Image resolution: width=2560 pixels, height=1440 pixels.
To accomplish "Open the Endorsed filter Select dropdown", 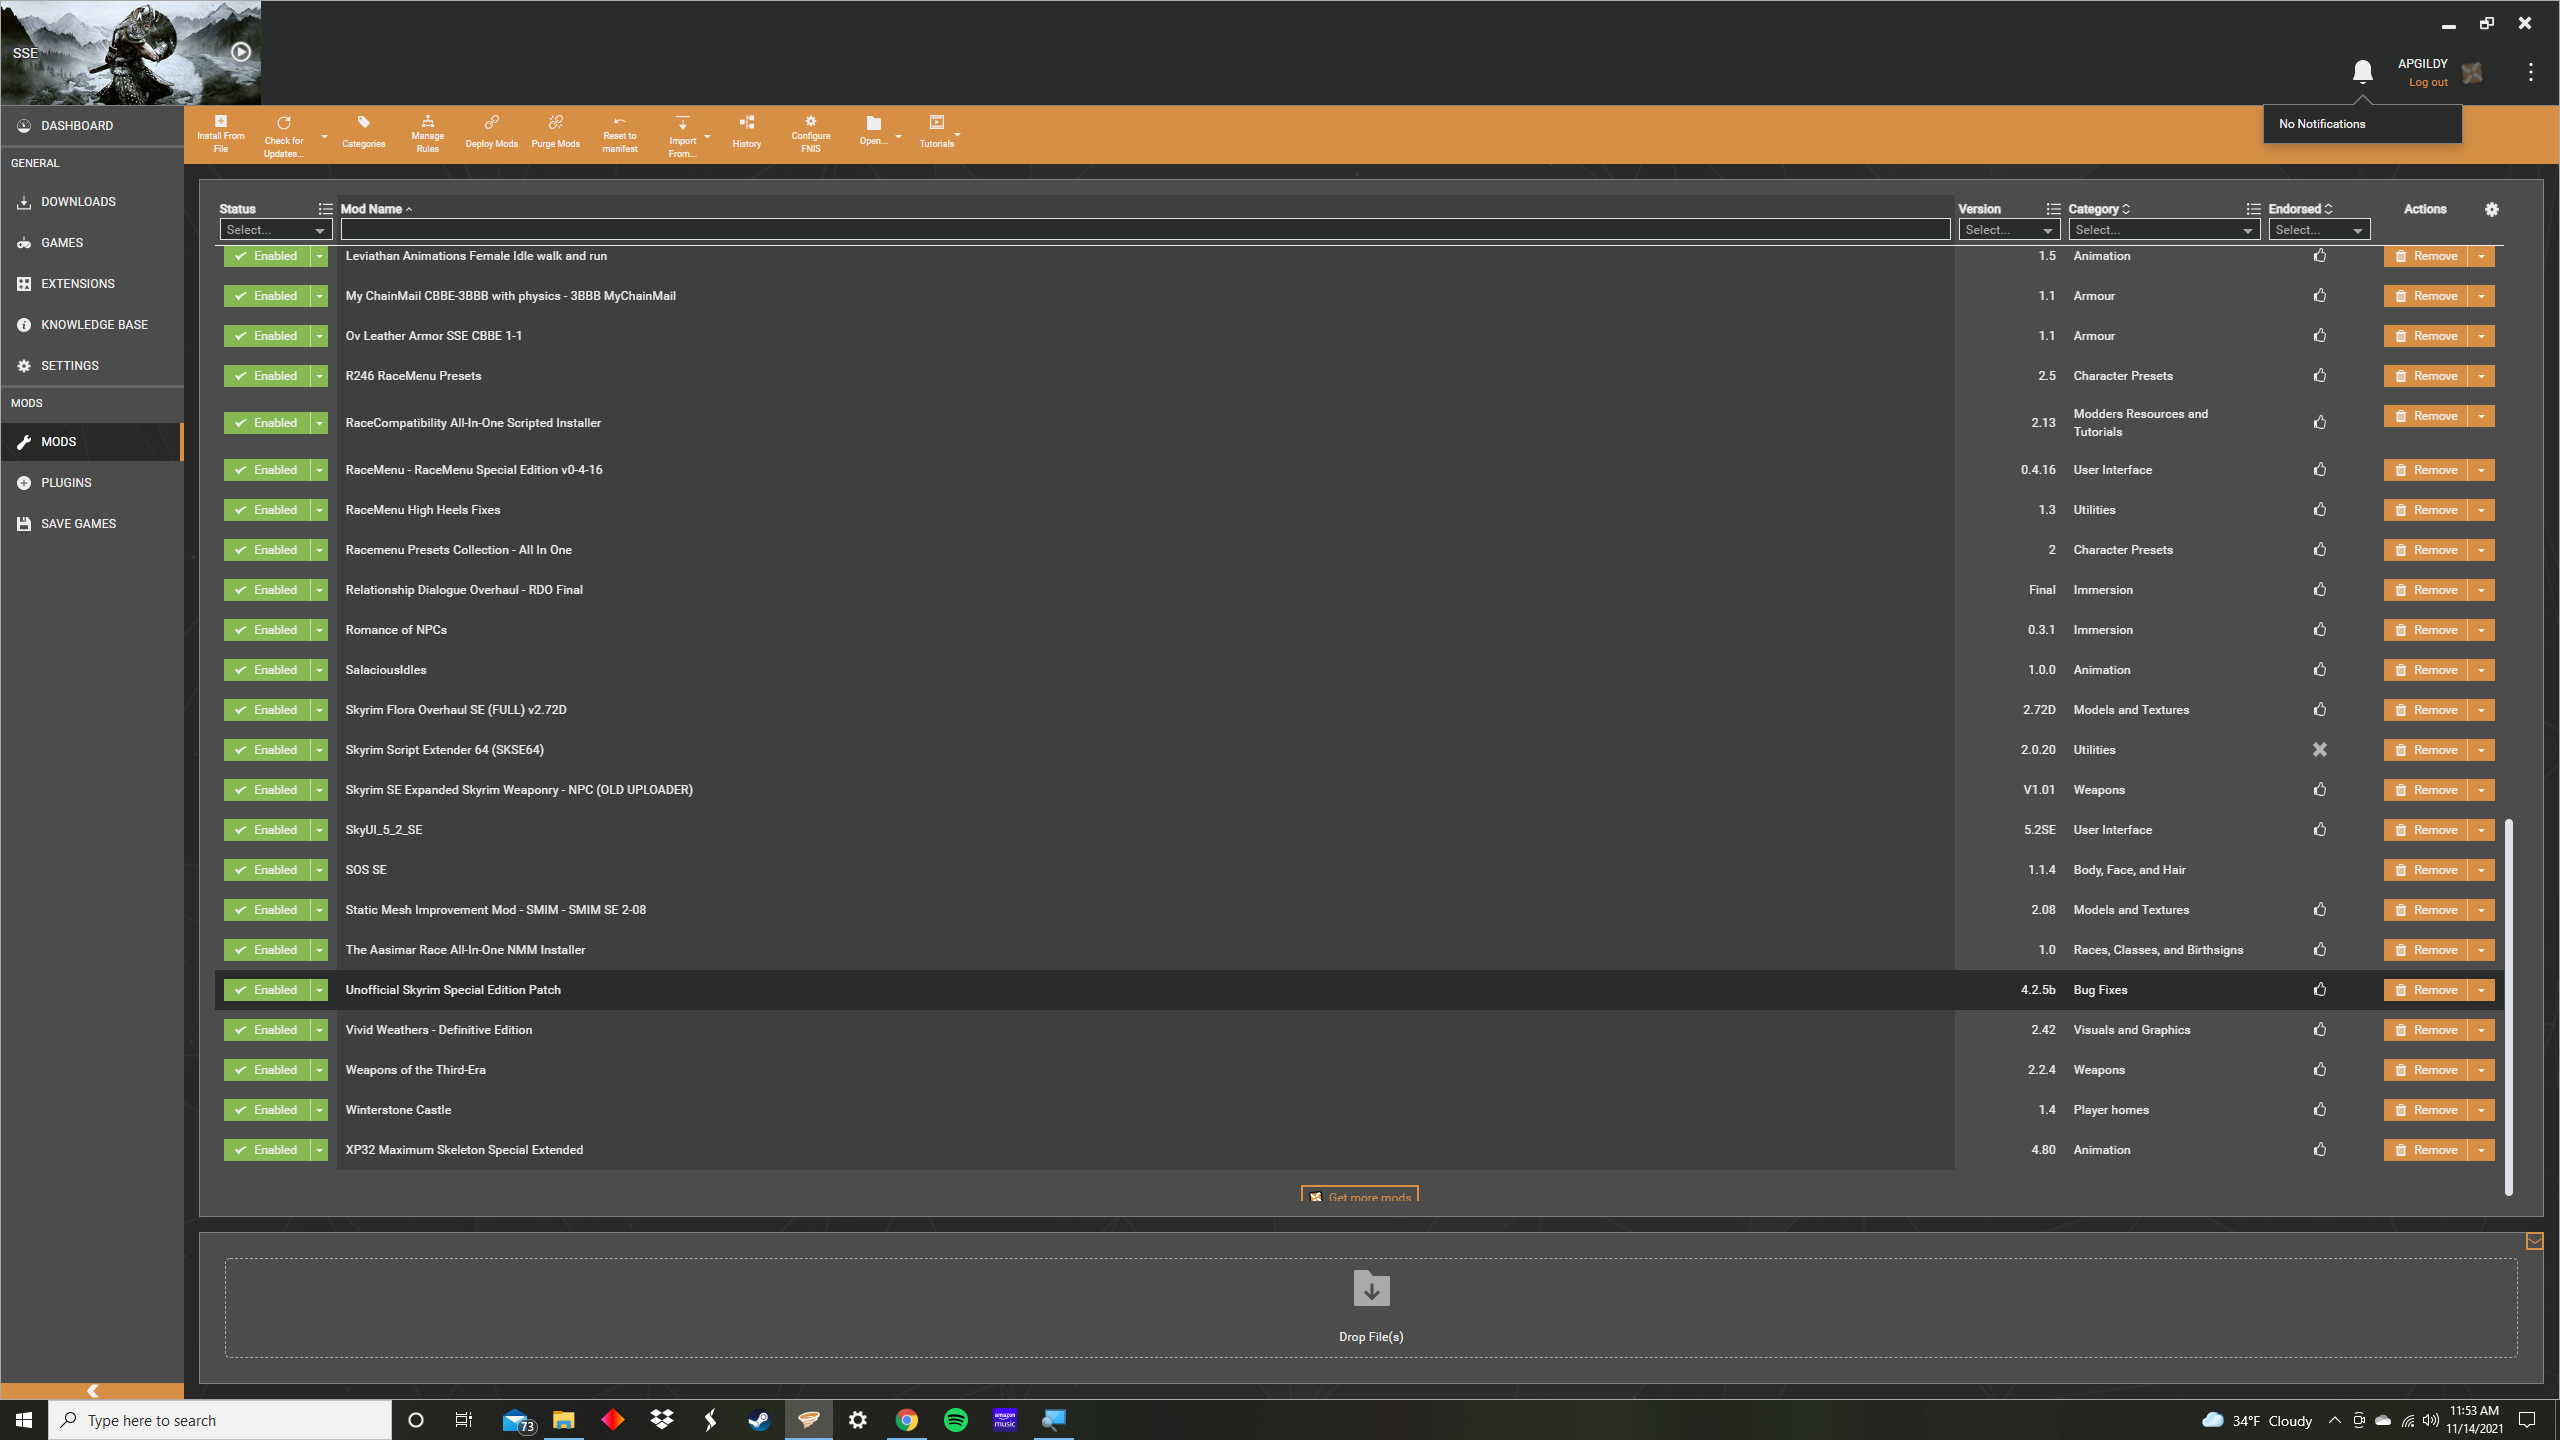I will [x=2318, y=230].
